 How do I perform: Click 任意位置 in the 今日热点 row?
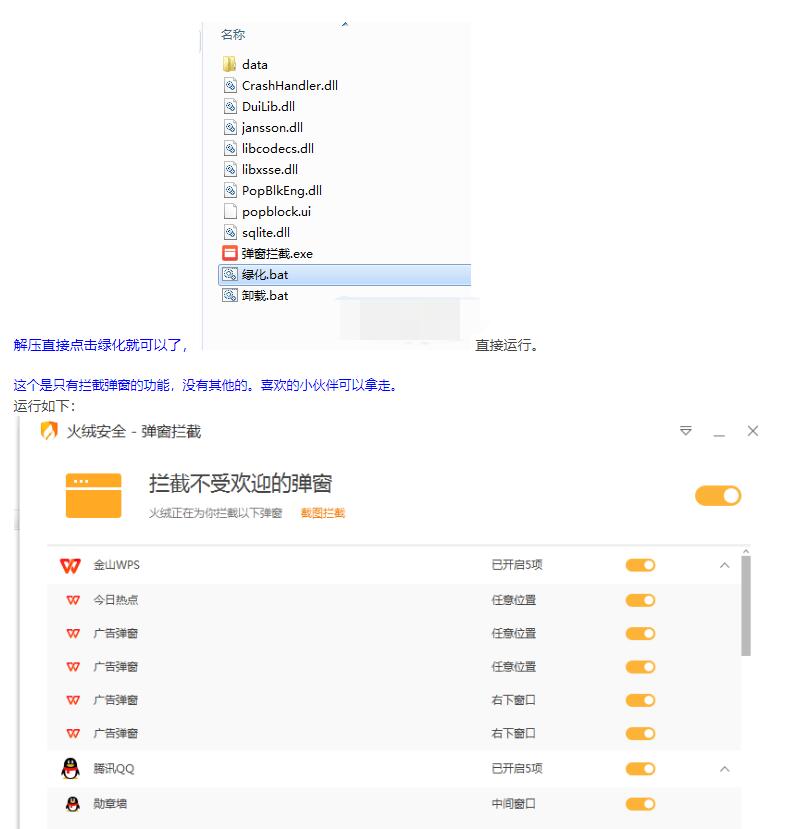(514, 600)
